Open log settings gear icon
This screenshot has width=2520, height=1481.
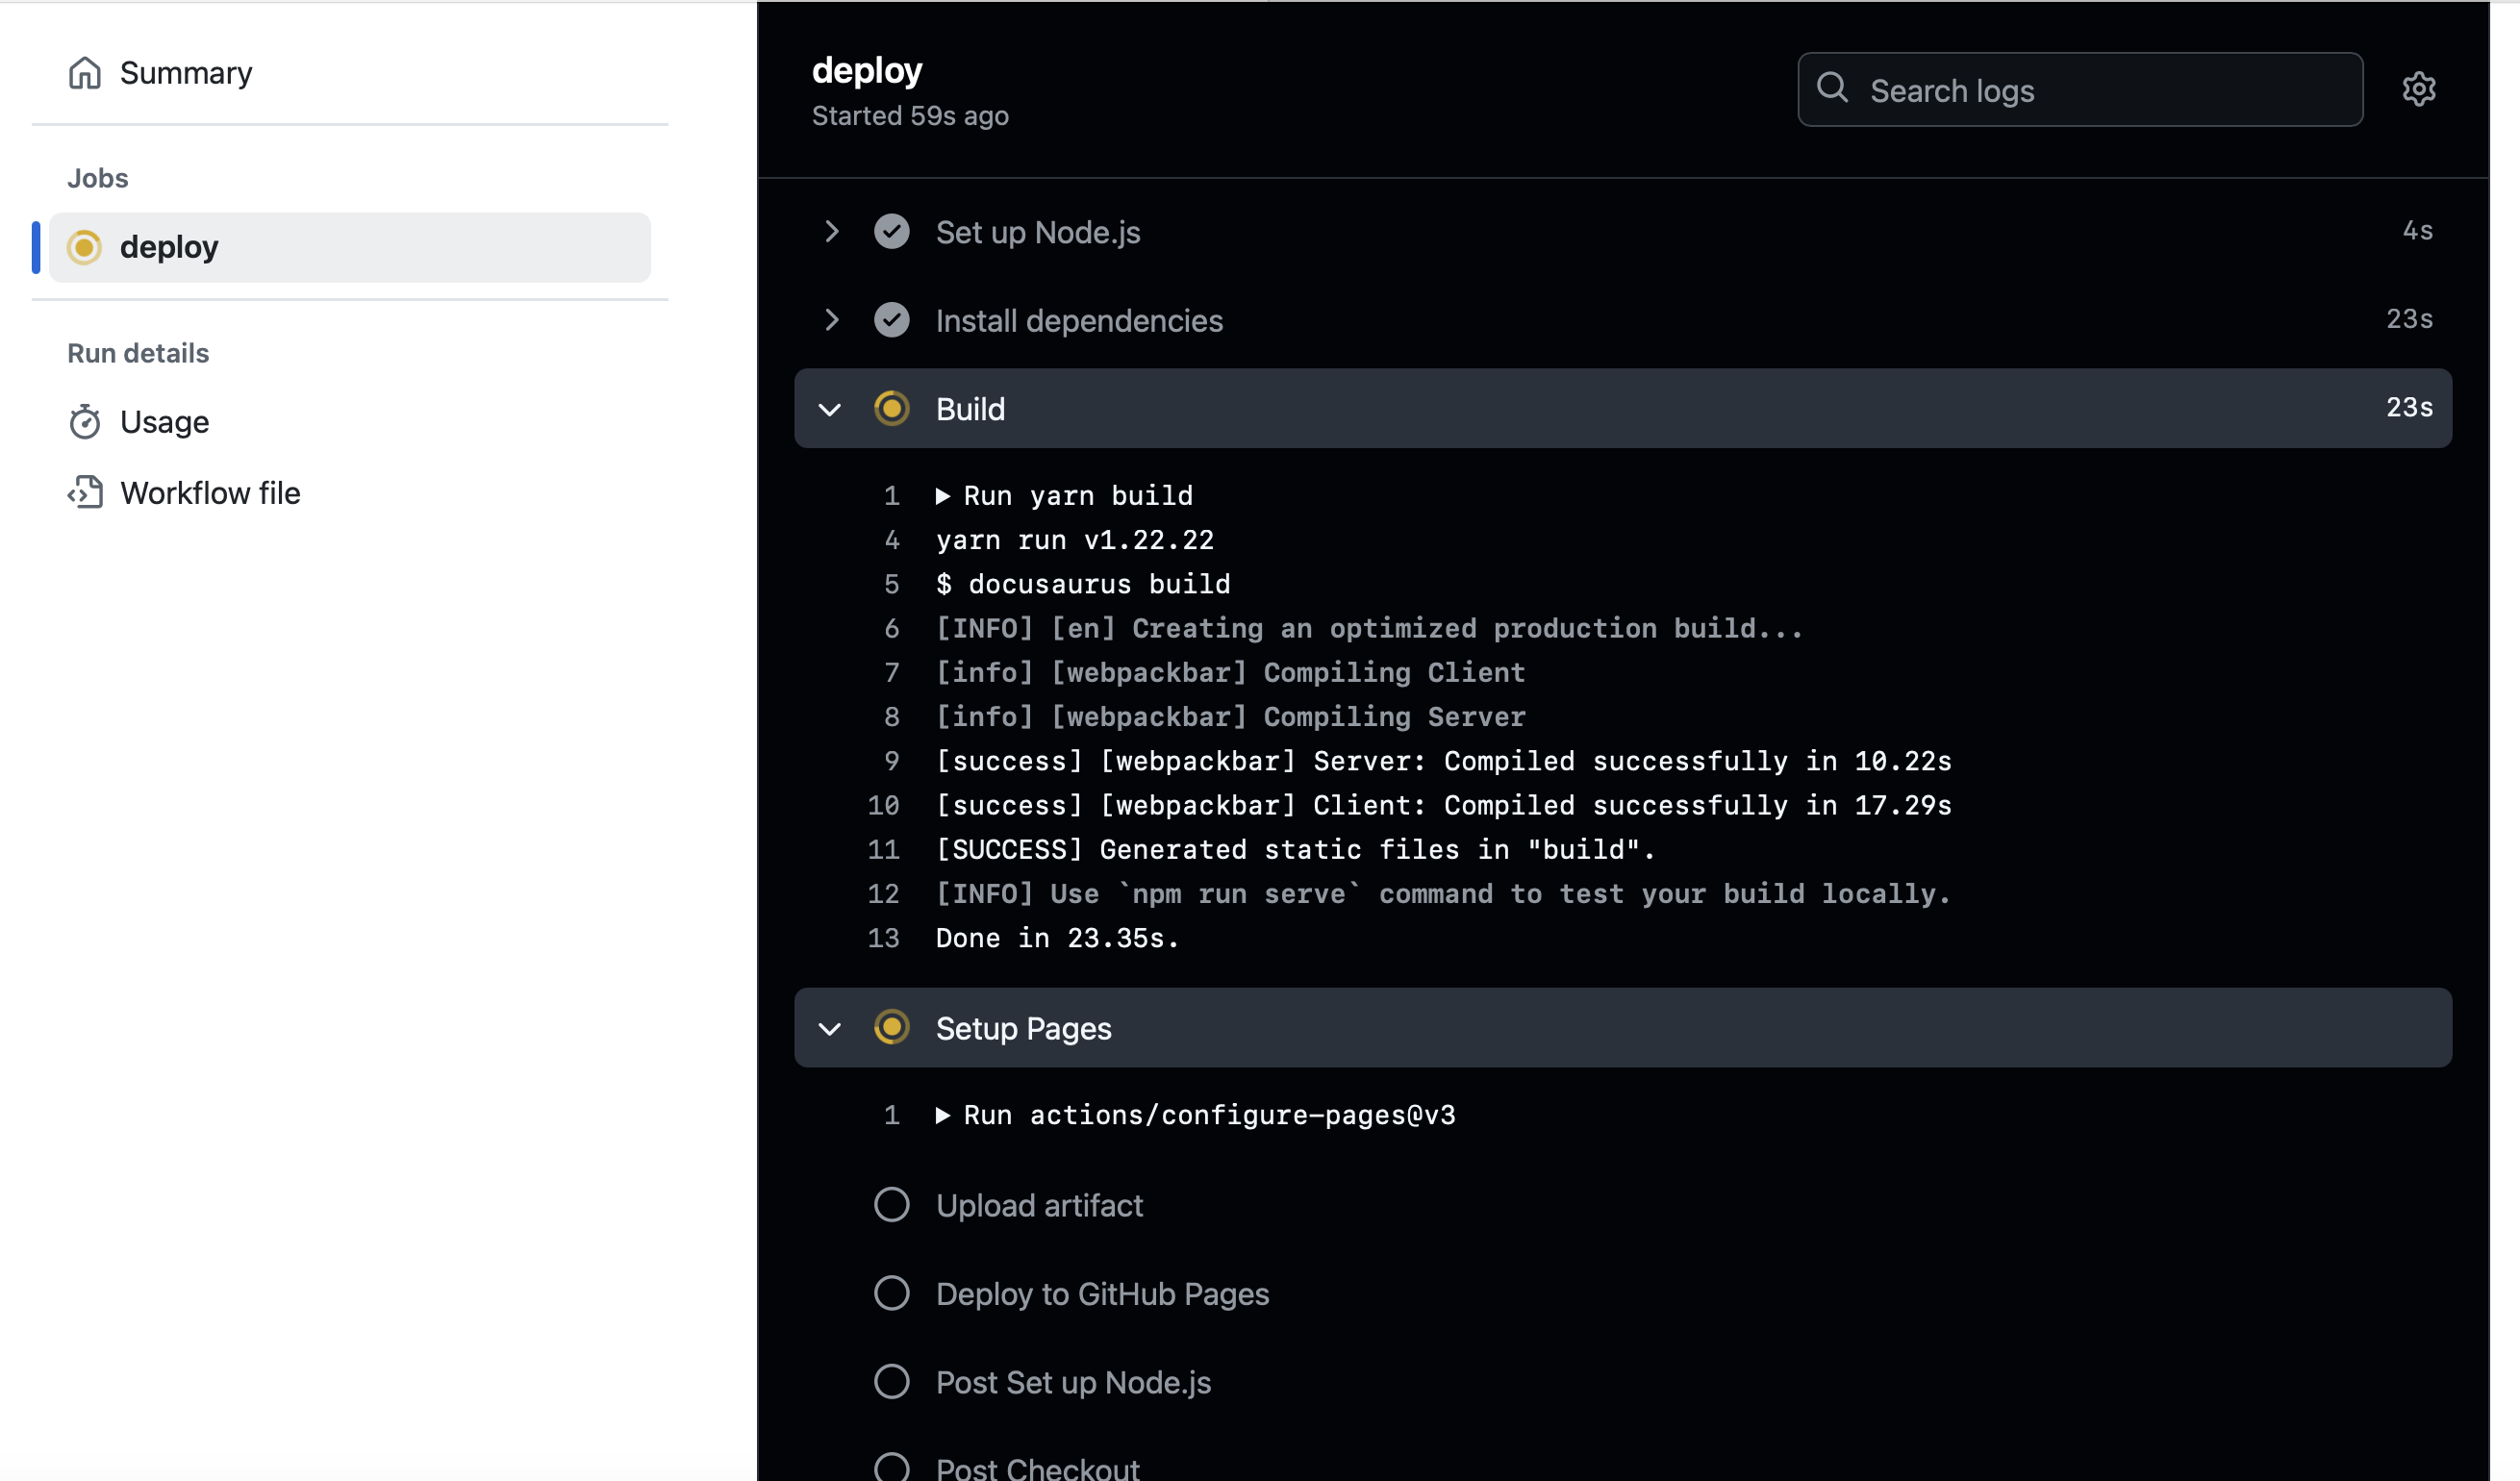pos(2418,90)
